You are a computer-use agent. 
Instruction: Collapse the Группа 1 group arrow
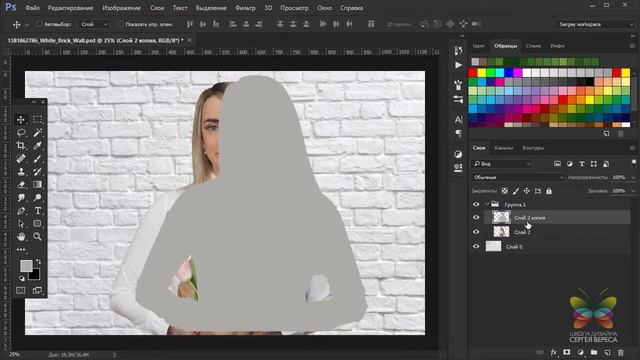coord(487,204)
